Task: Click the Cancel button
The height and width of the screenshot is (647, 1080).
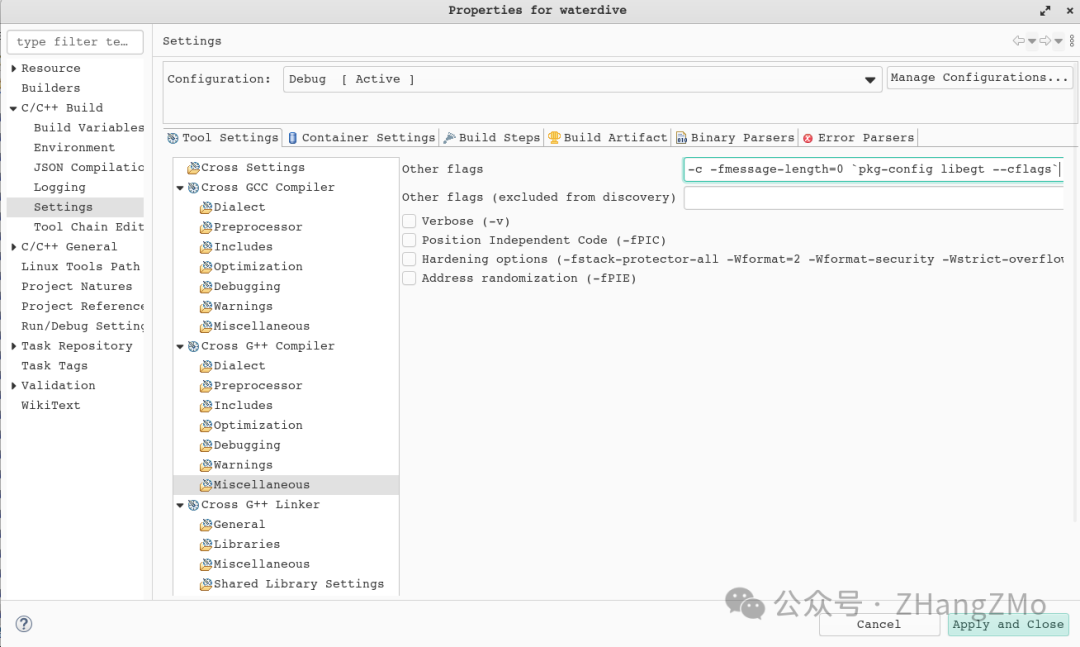Action: pyautogui.click(x=879, y=624)
